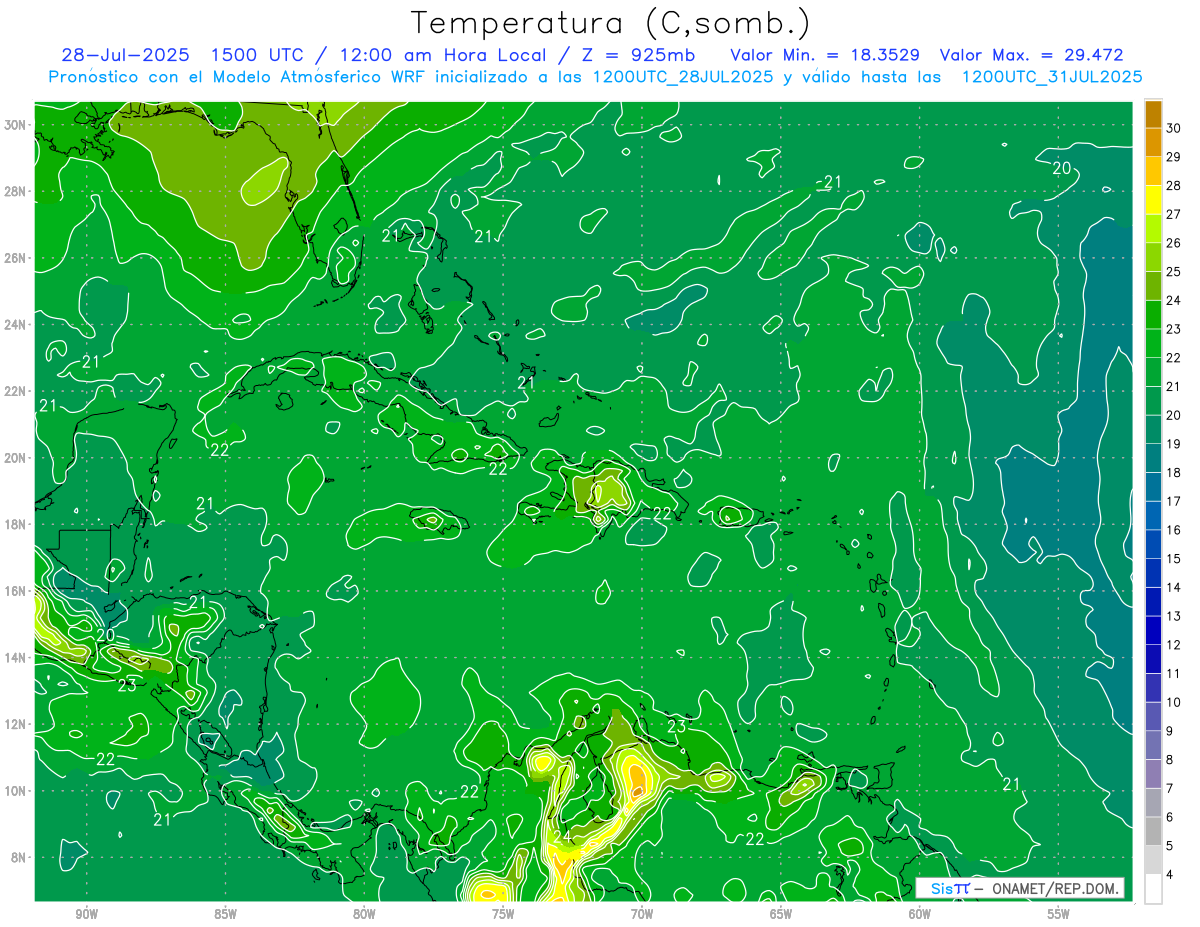Click the legend scale value 30
This screenshot has height=927, width=1200.
point(1174,128)
